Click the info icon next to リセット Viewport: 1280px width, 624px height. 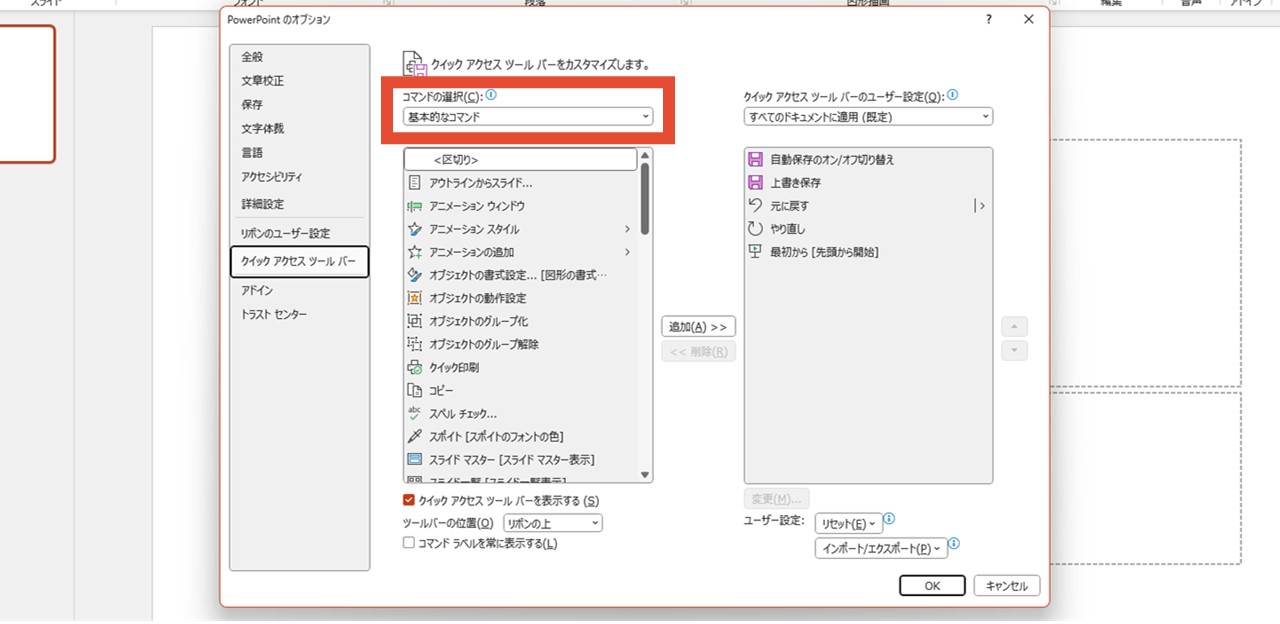889,520
